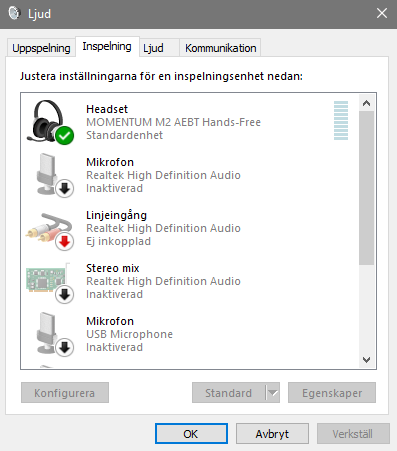The height and width of the screenshot is (451, 397).
Task: Click the red arrow badge on Linjeingång
Action: click(x=65, y=241)
